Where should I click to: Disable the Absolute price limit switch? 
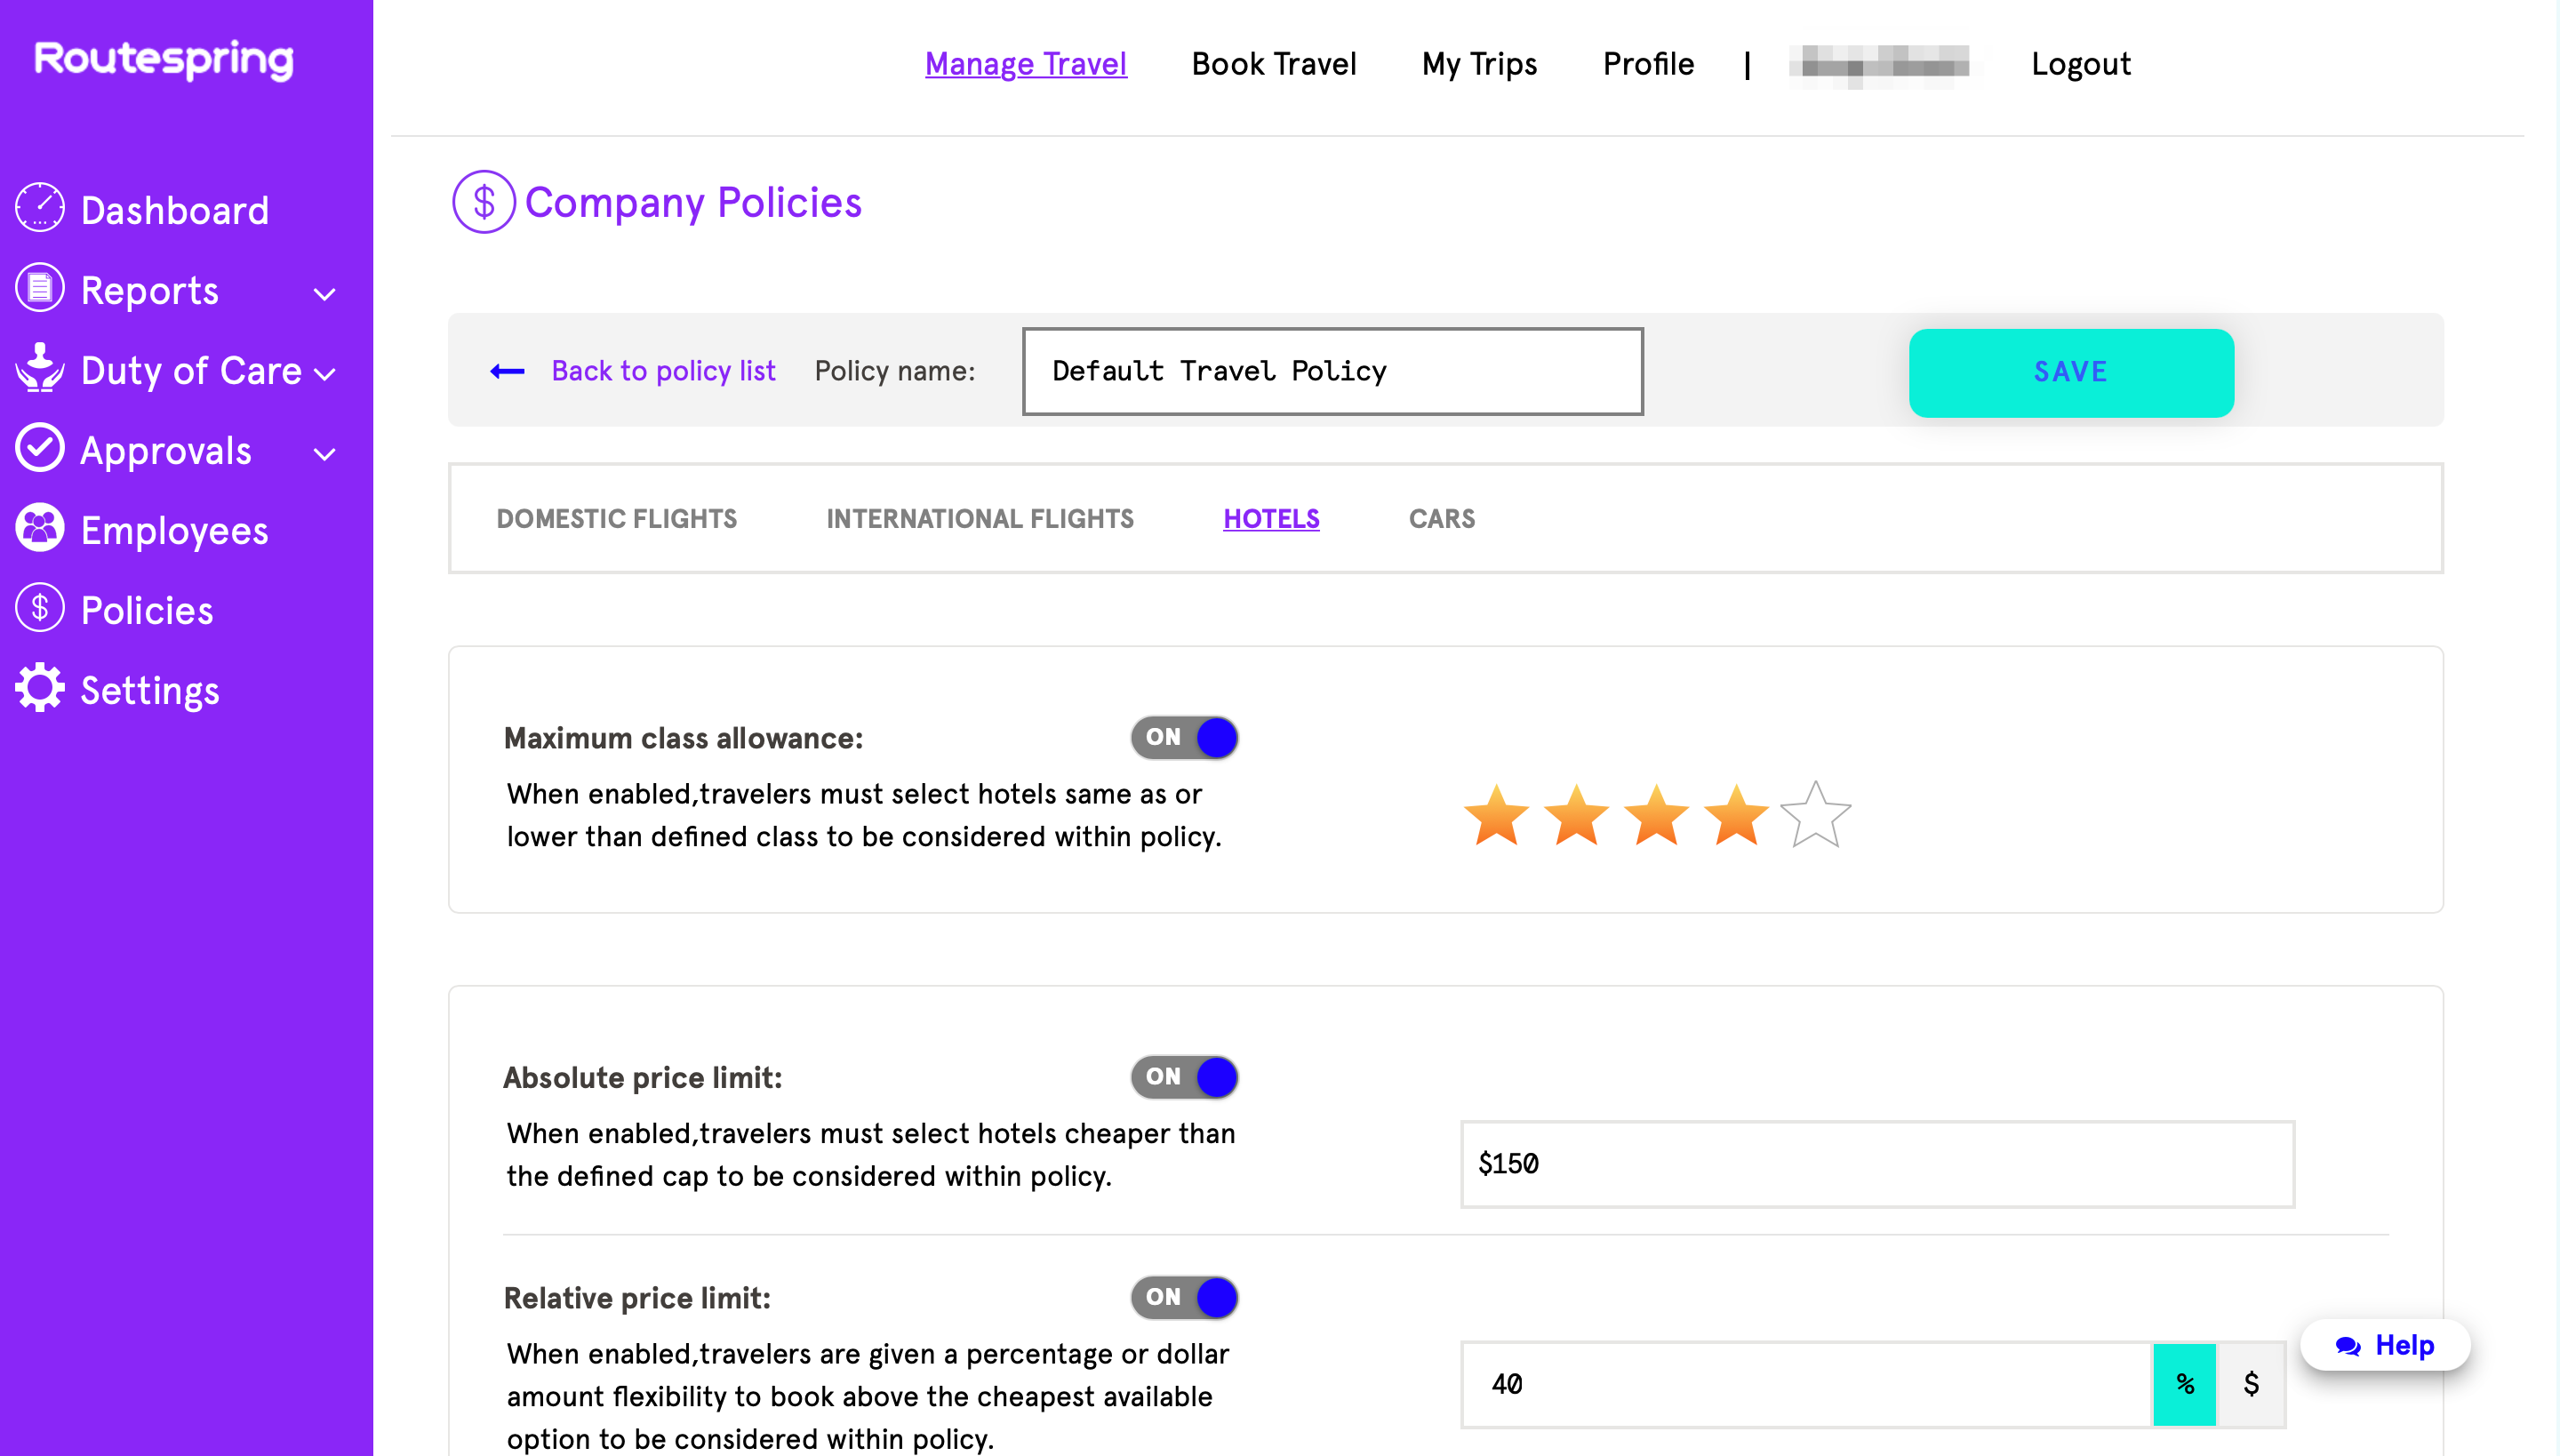click(1184, 1077)
